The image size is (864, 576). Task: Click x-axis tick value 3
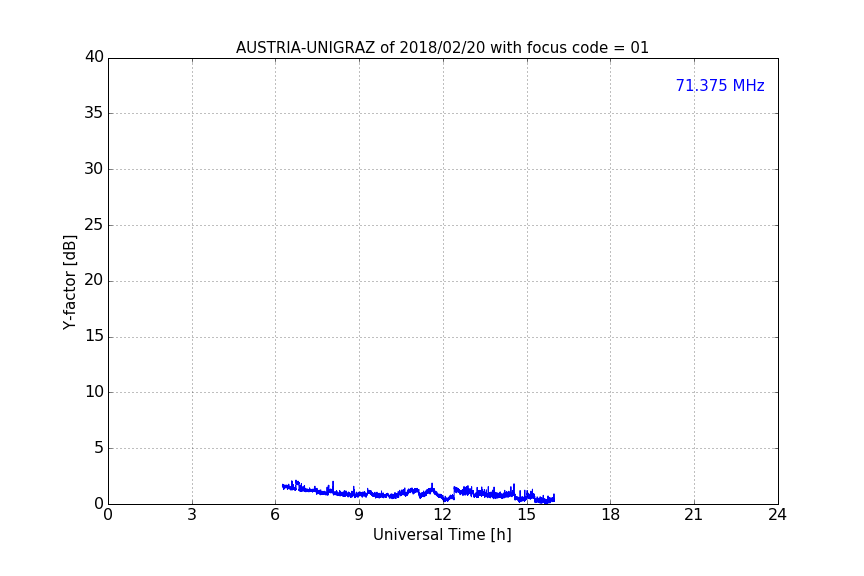click(192, 515)
